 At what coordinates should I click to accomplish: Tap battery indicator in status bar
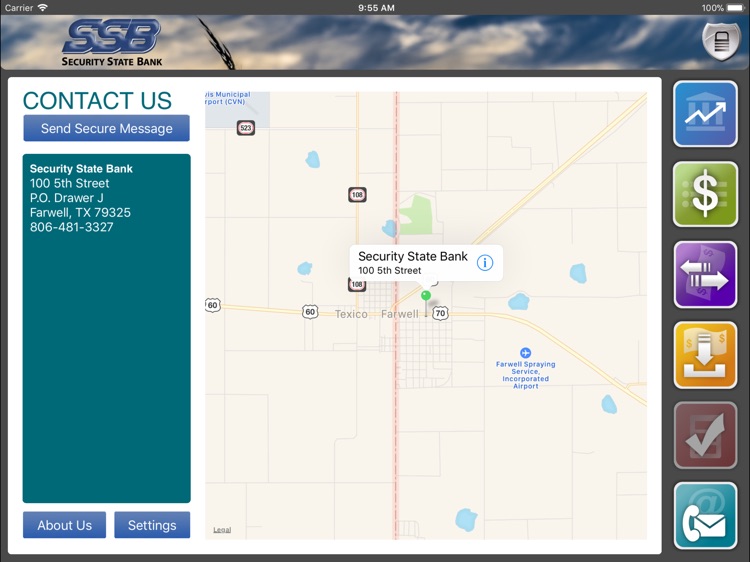[736, 8]
